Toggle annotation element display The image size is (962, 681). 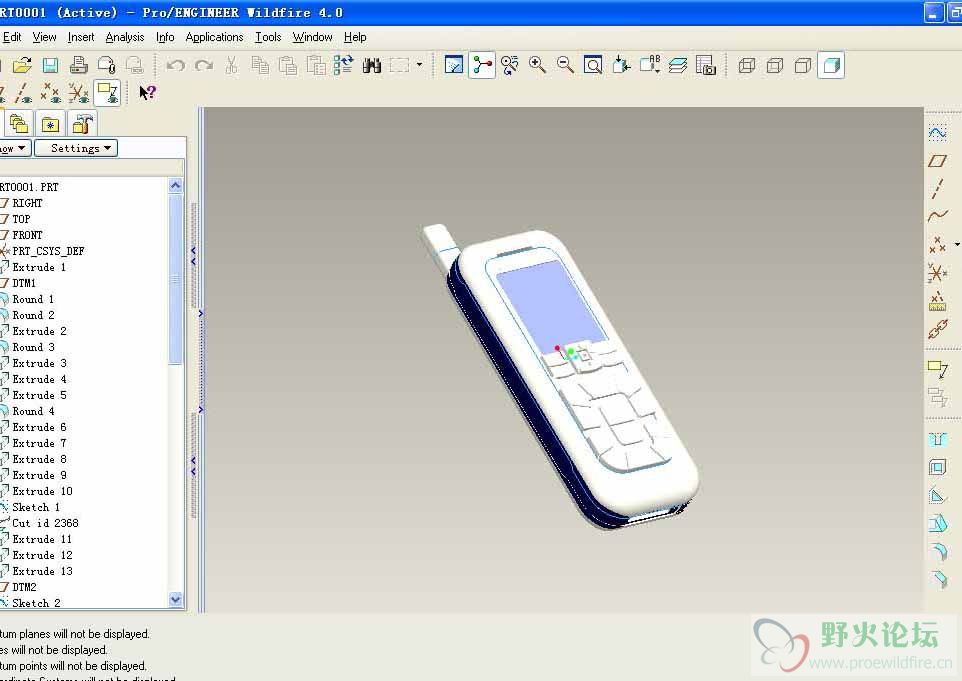[107, 93]
